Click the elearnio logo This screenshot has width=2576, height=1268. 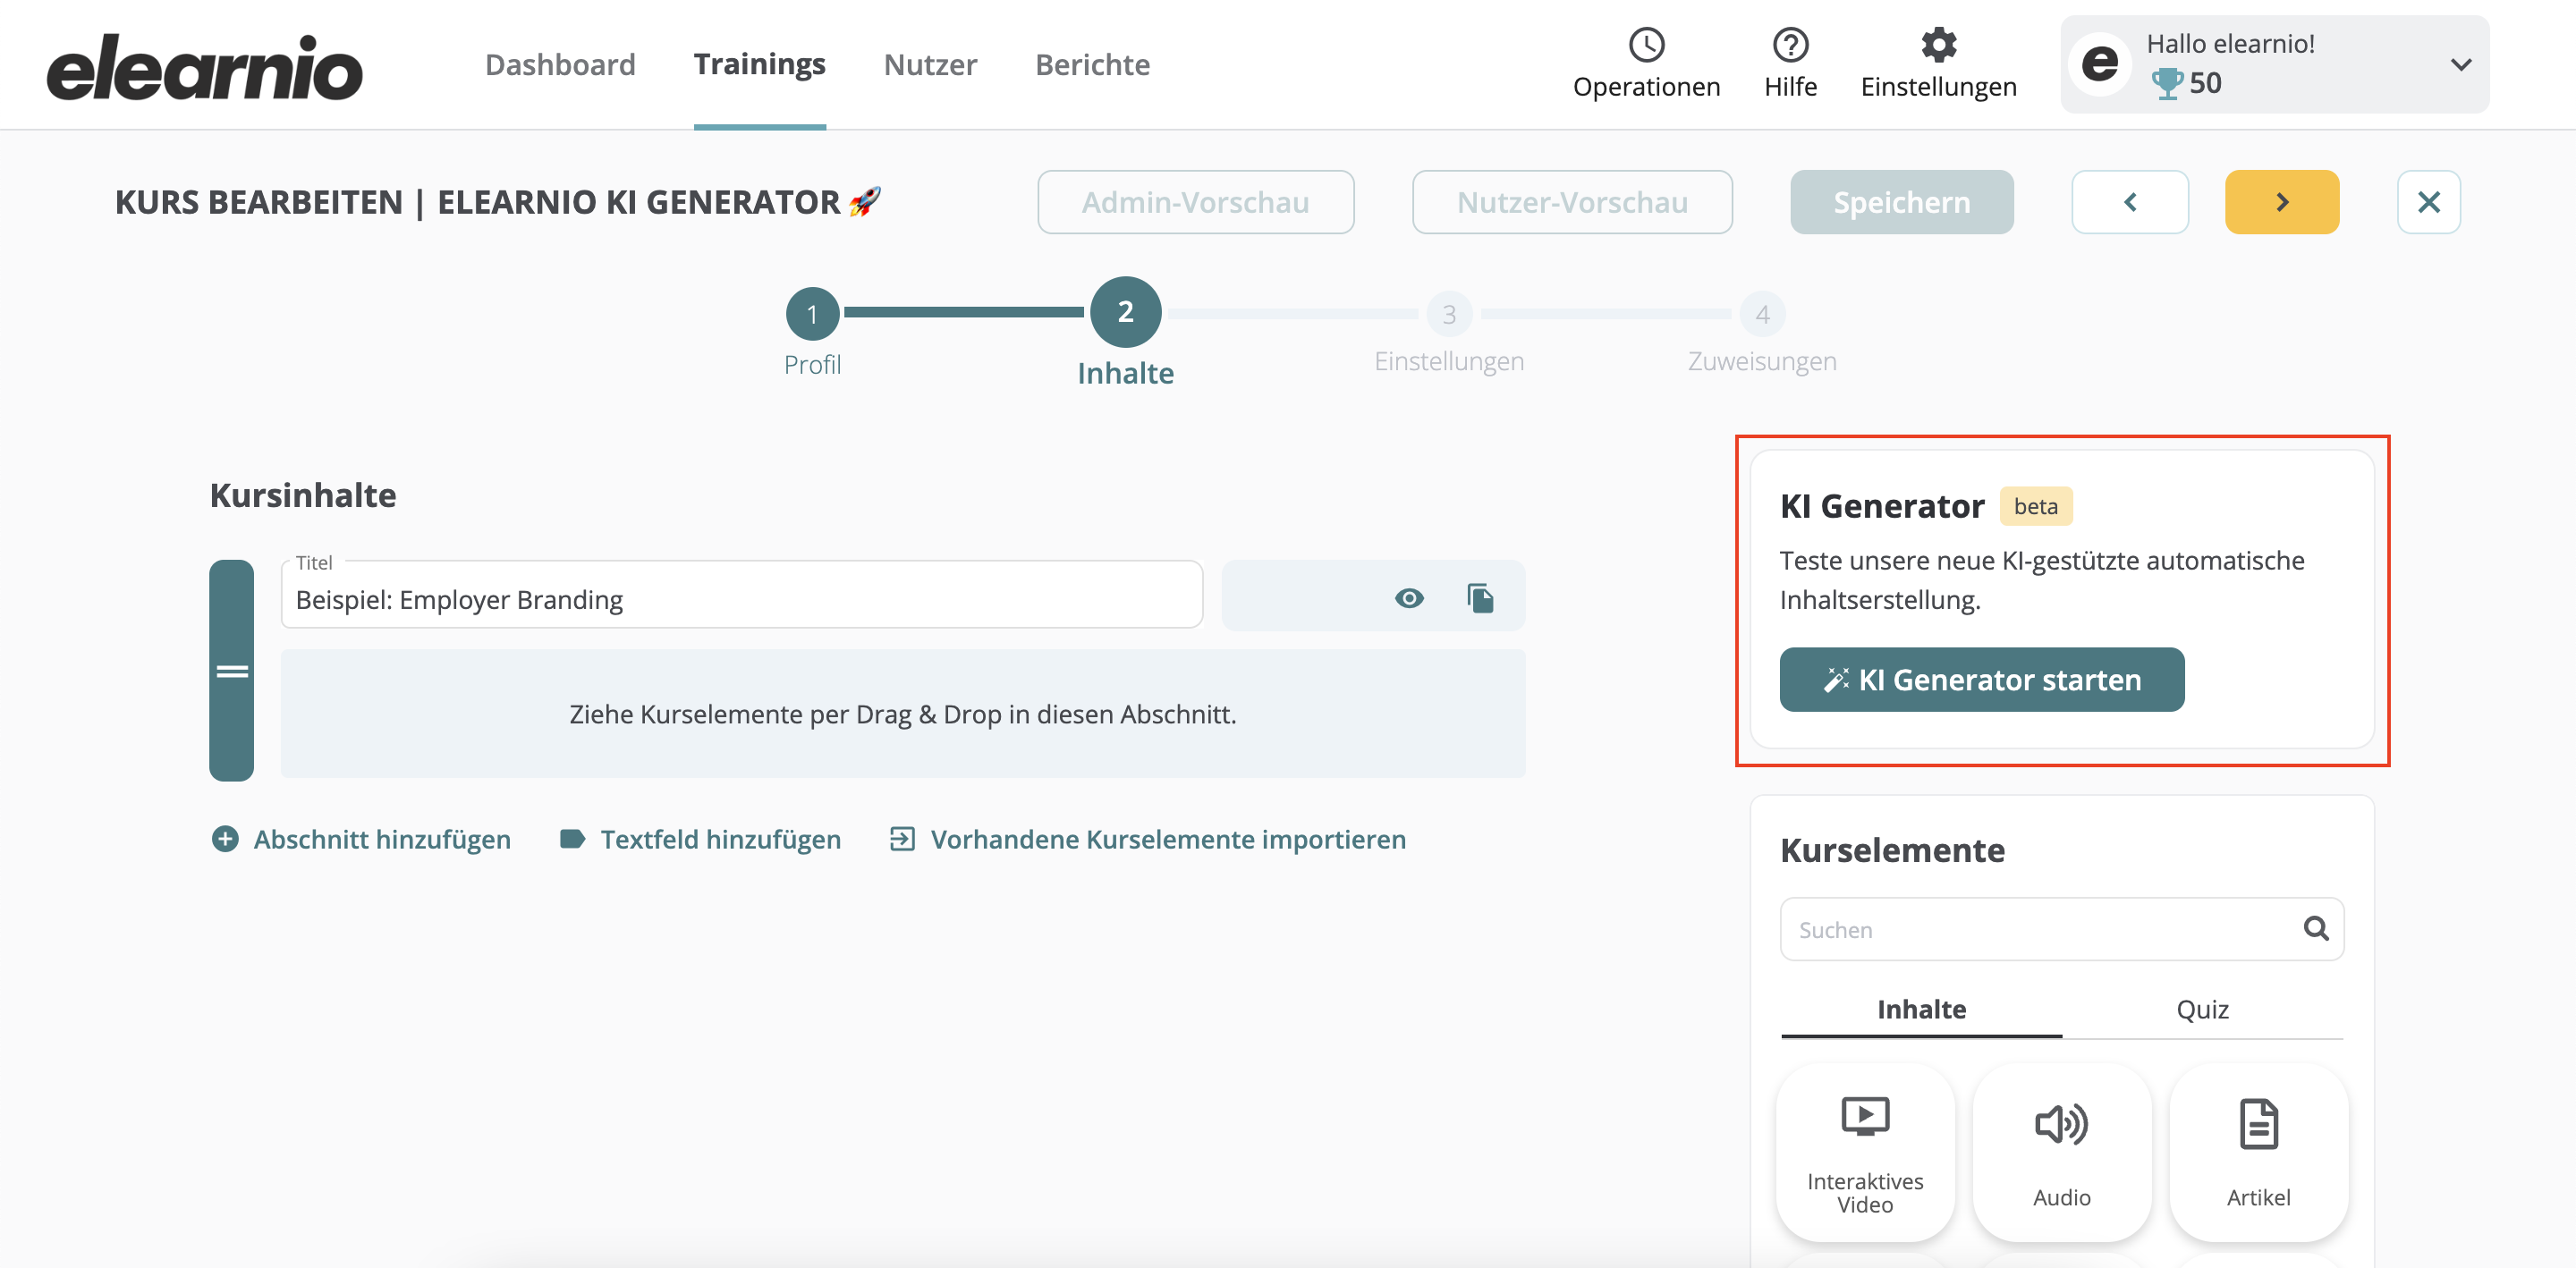click(x=205, y=67)
